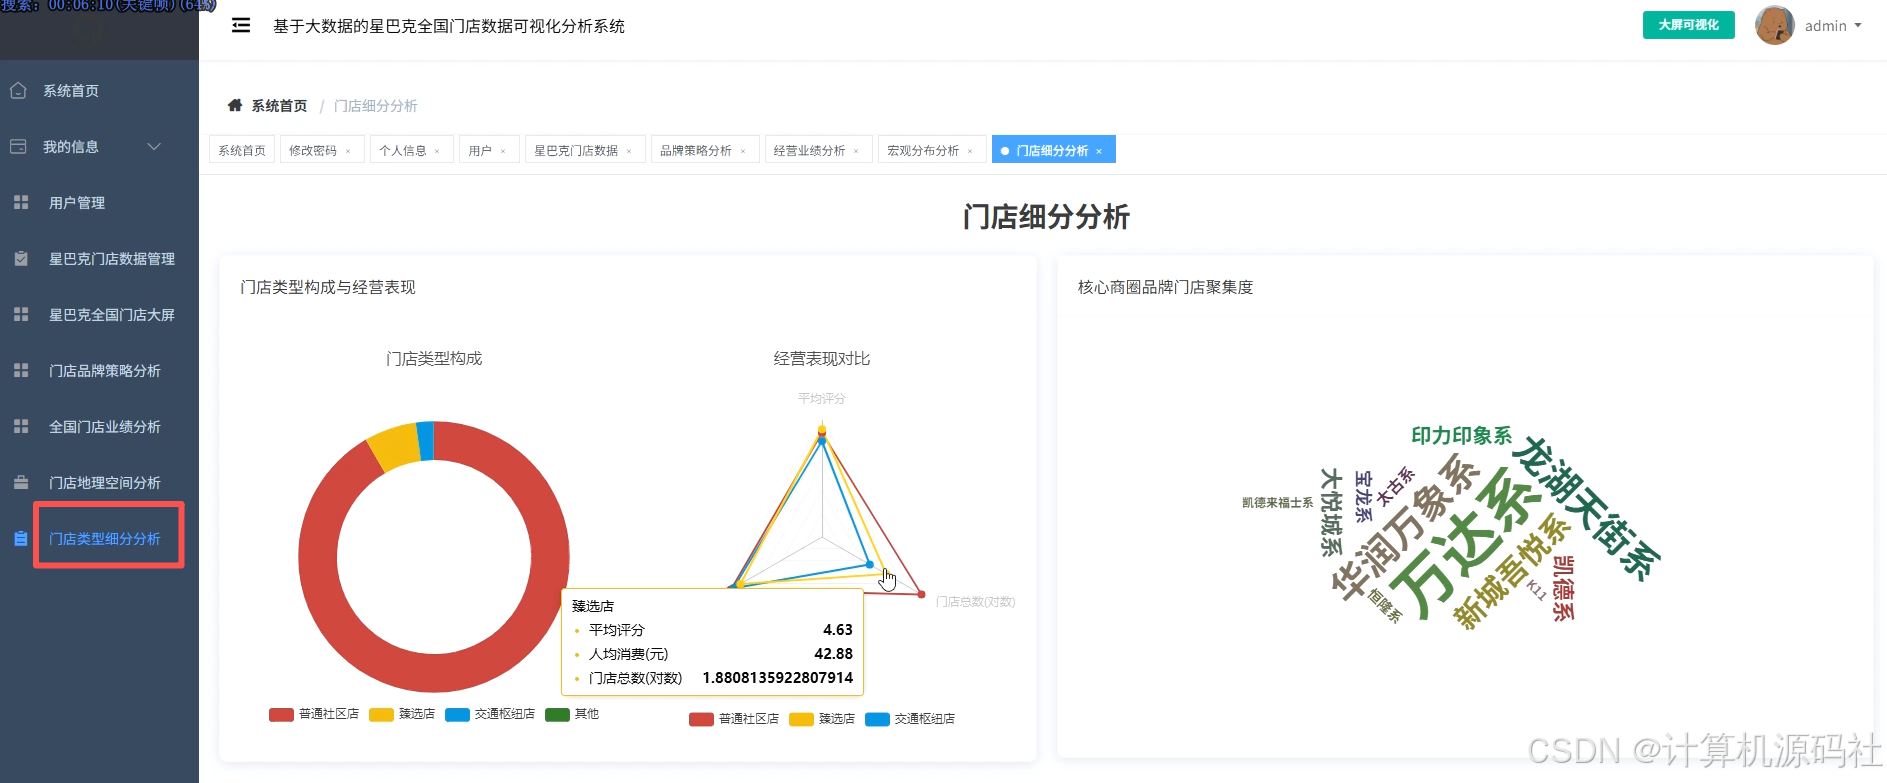
Task: Open 星巴克门店数据管理 in the sidebar
Action: (x=112, y=259)
